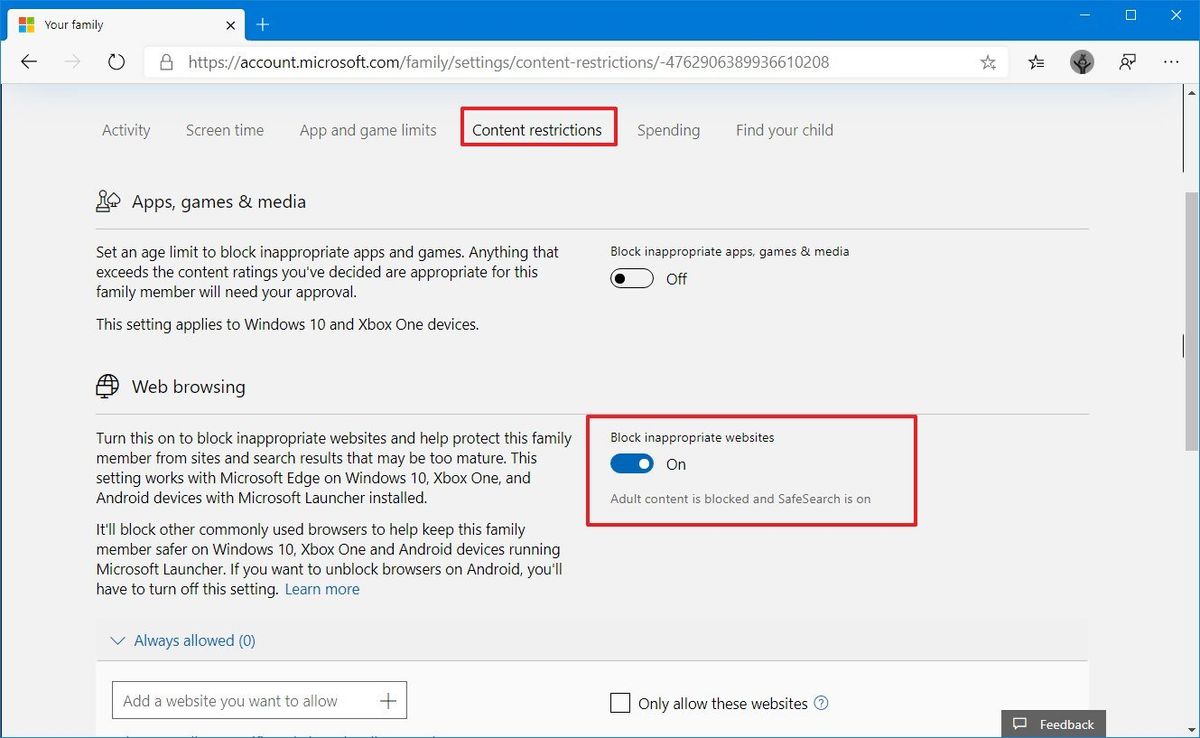Turn off Block inappropriate websites
The height and width of the screenshot is (738, 1200).
[631, 463]
